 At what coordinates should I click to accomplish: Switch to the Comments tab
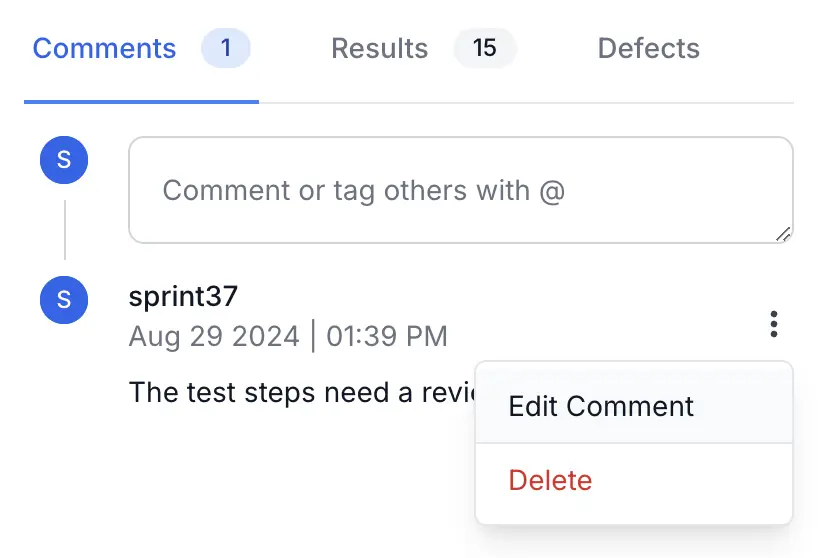coord(104,48)
